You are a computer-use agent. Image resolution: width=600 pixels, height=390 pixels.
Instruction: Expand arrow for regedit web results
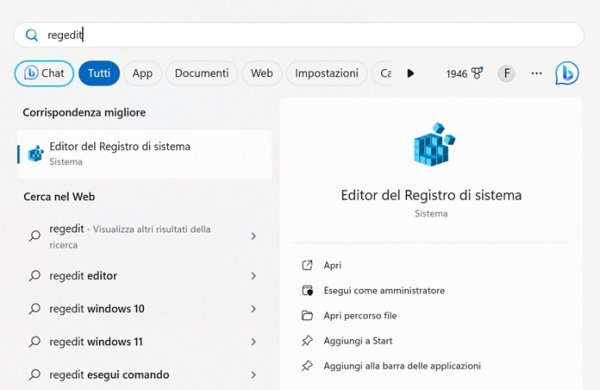pyautogui.click(x=253, y=236)
